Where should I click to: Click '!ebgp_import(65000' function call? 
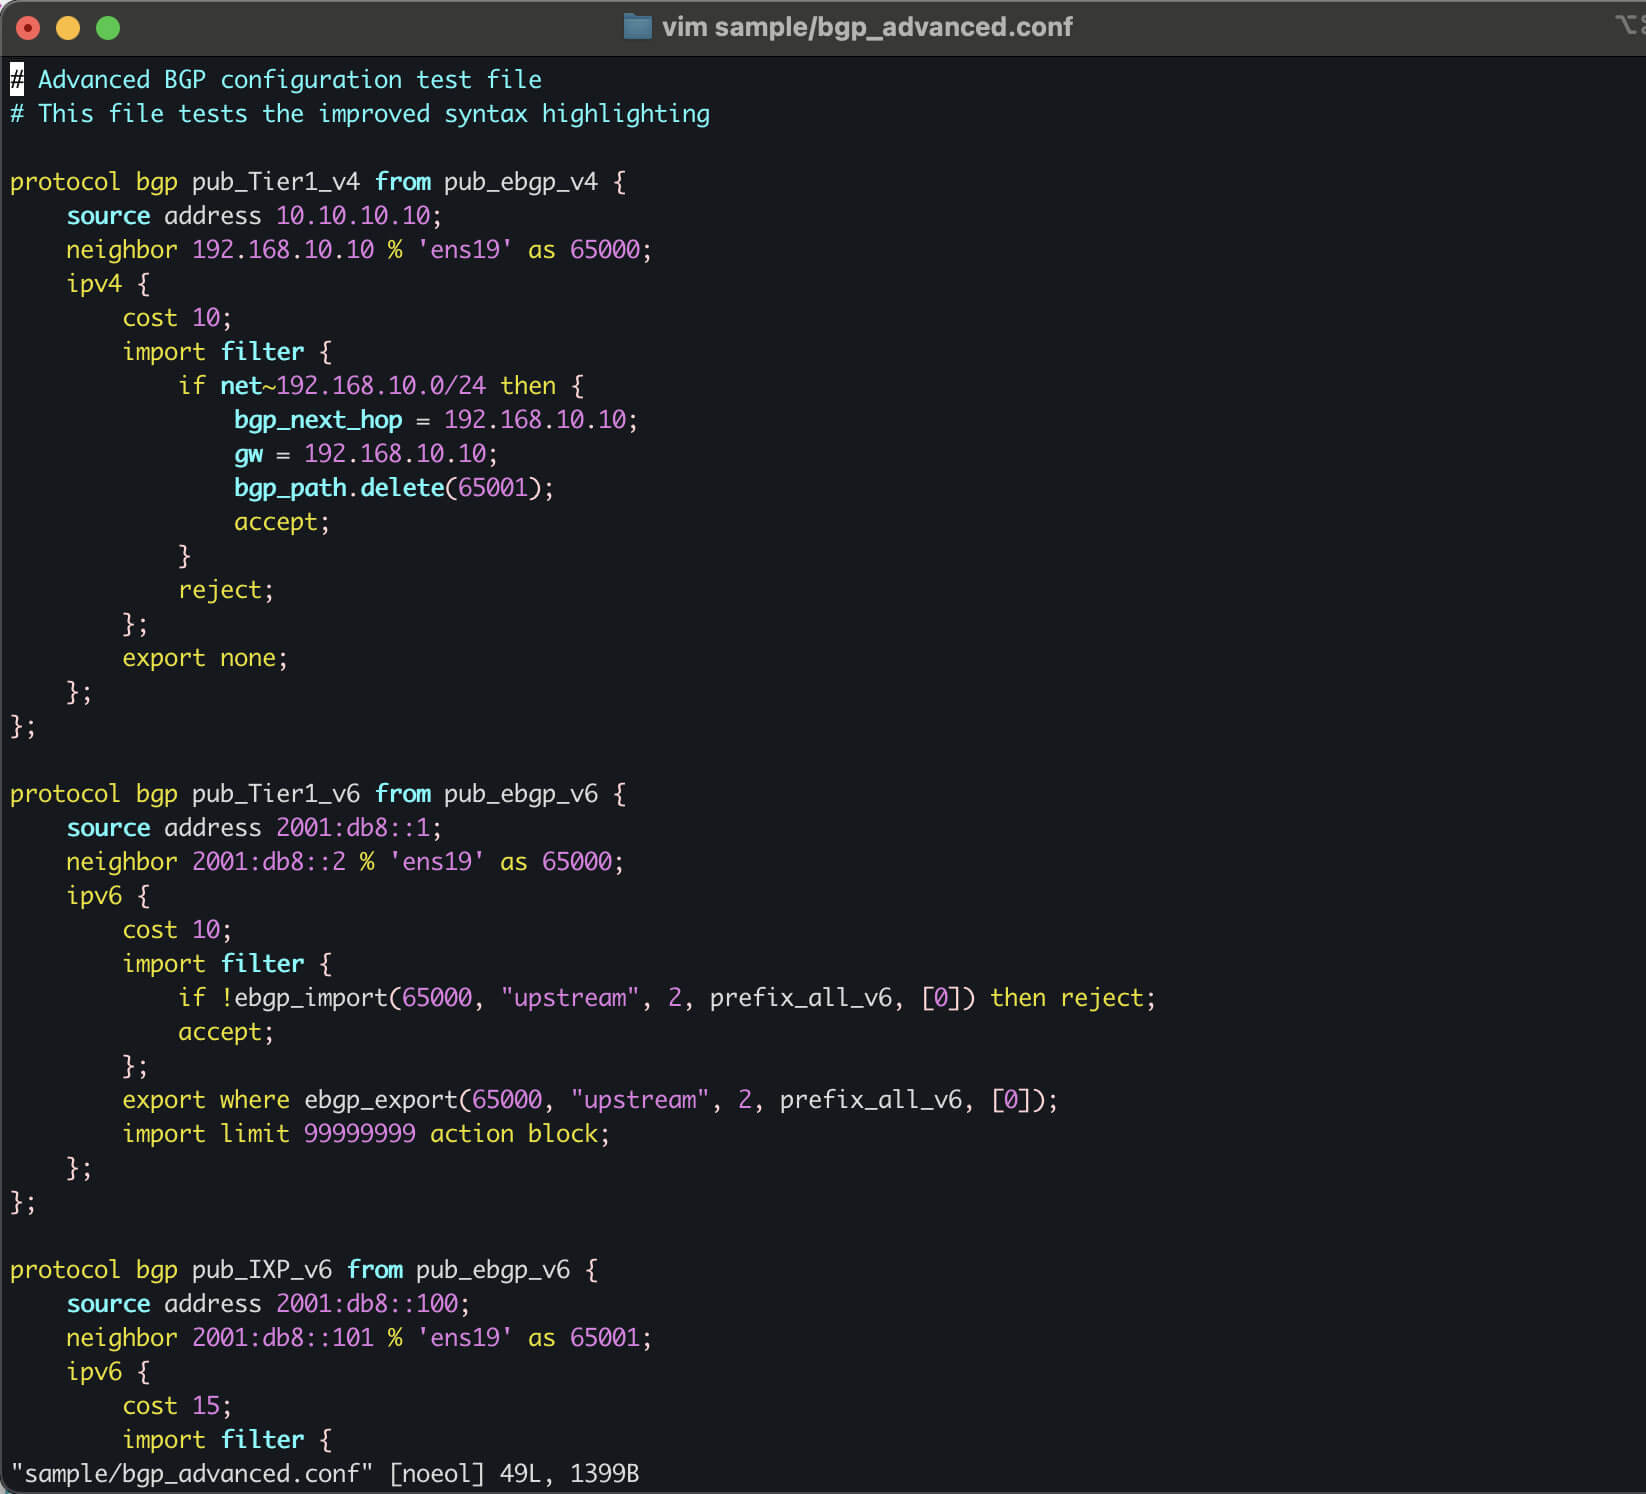346,998
